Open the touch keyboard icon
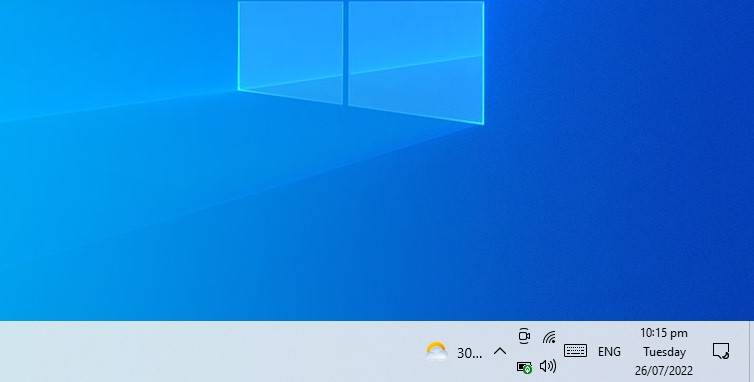The width and height of the screenshot is (754, 382). pos(575,351)
